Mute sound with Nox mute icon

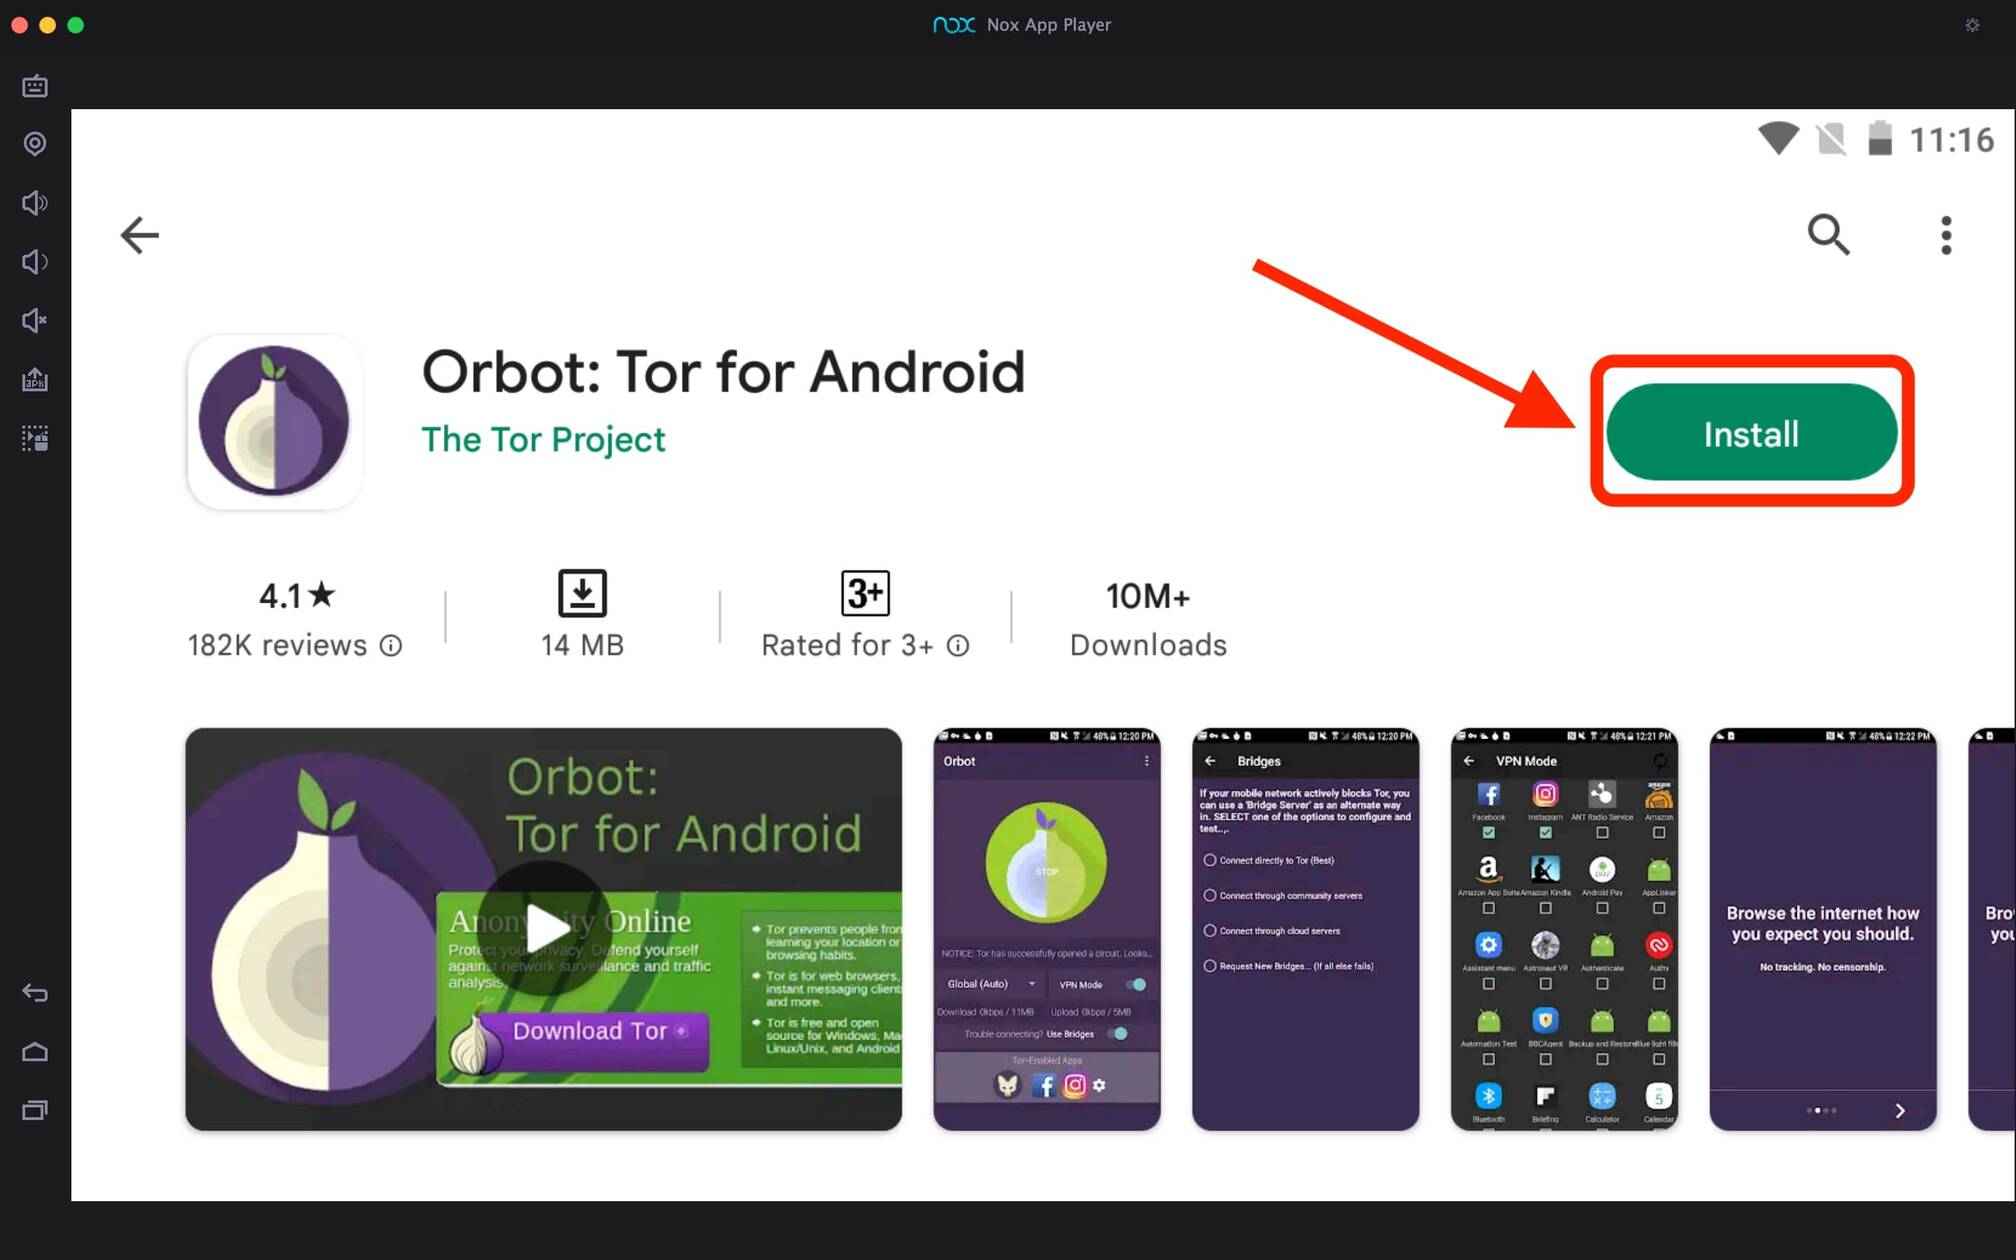point(35,321)
